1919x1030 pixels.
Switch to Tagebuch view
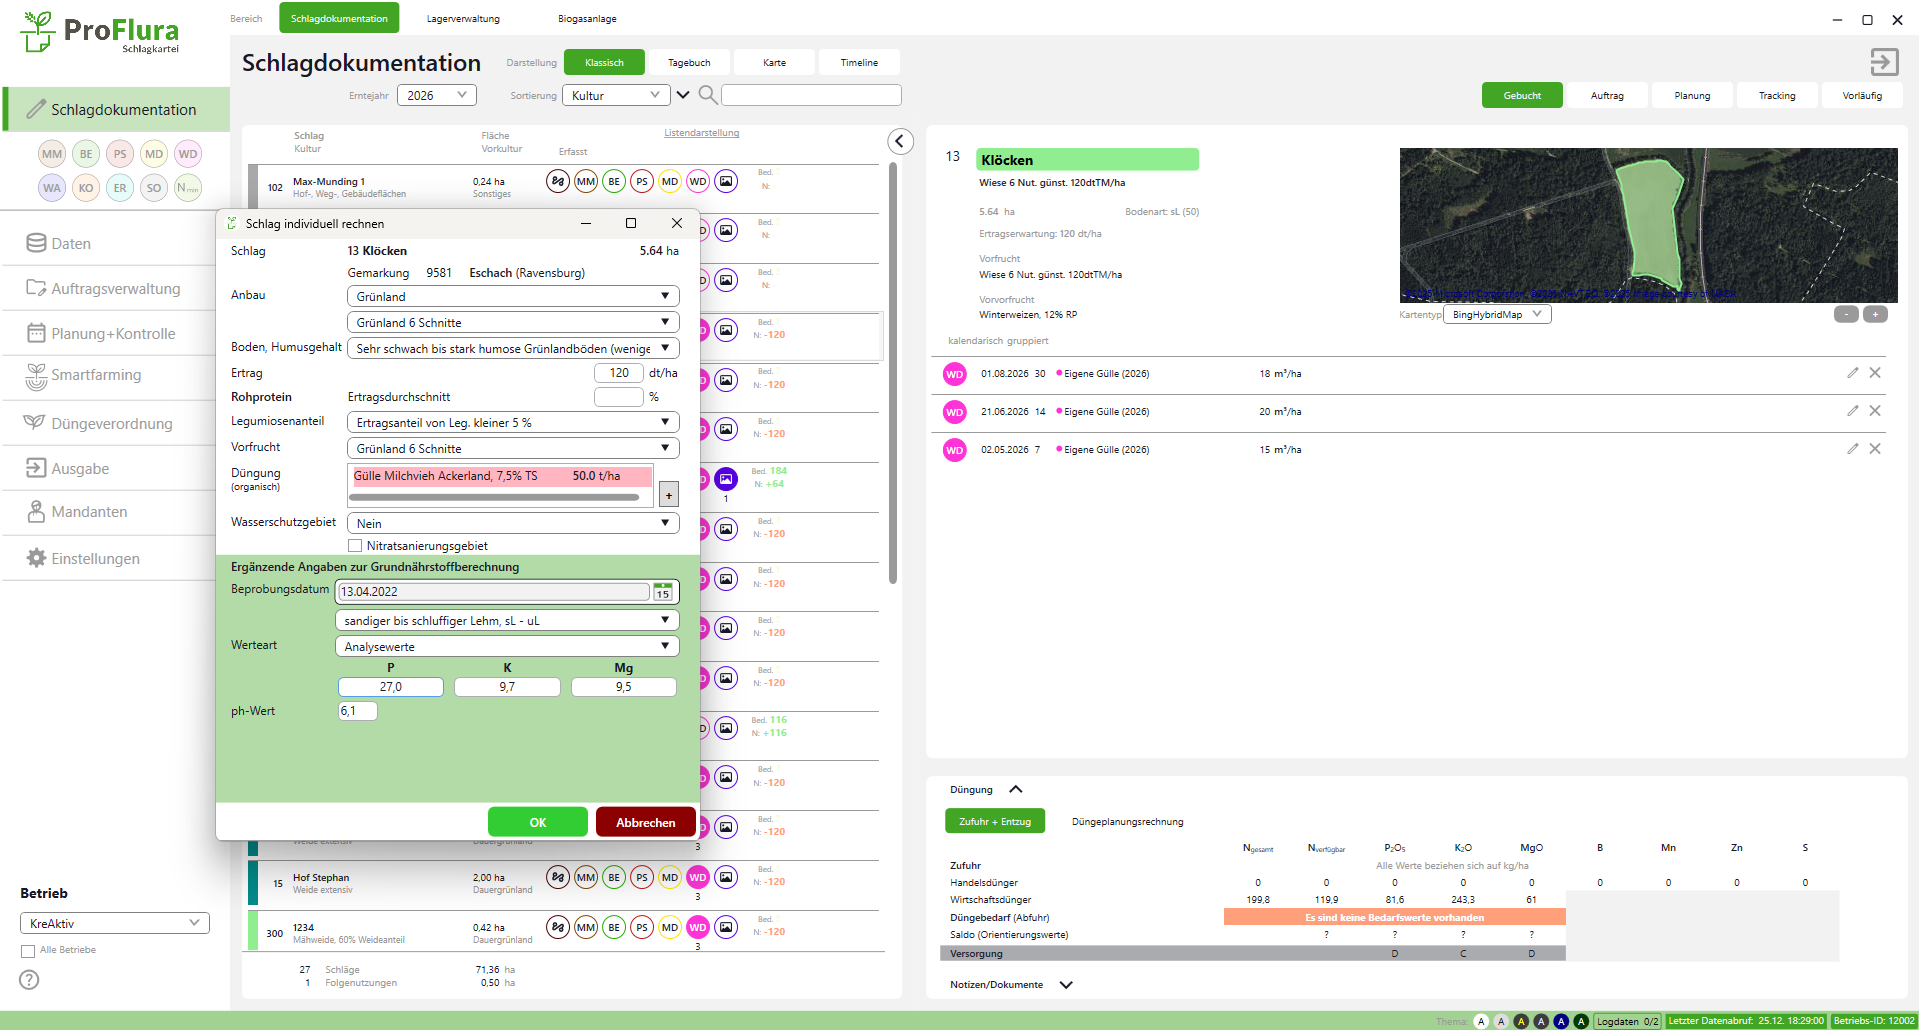689,63
